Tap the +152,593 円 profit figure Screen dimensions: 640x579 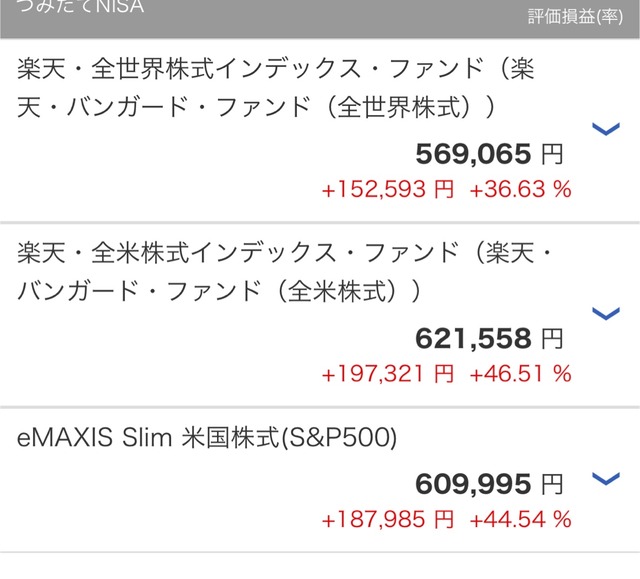tap(387, 189)
